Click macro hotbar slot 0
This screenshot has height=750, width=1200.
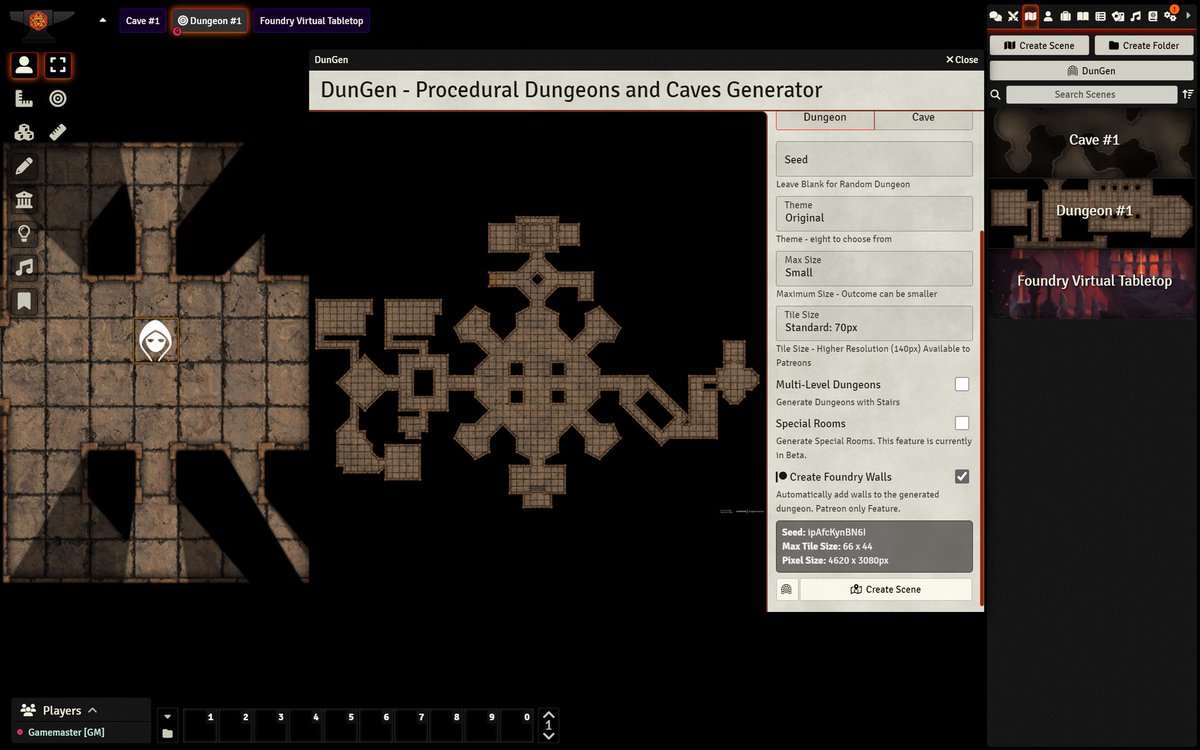point(517,726)
